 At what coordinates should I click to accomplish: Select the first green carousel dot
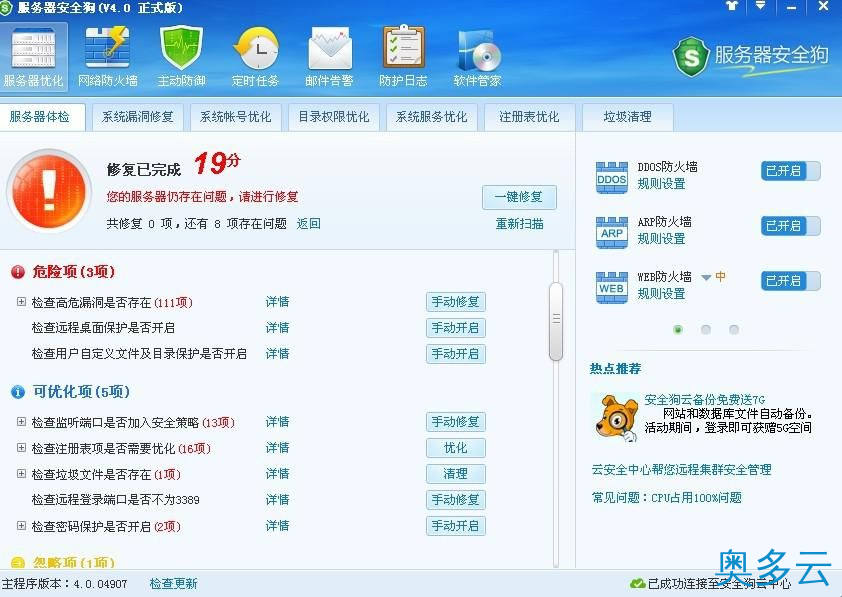(678, 330)
